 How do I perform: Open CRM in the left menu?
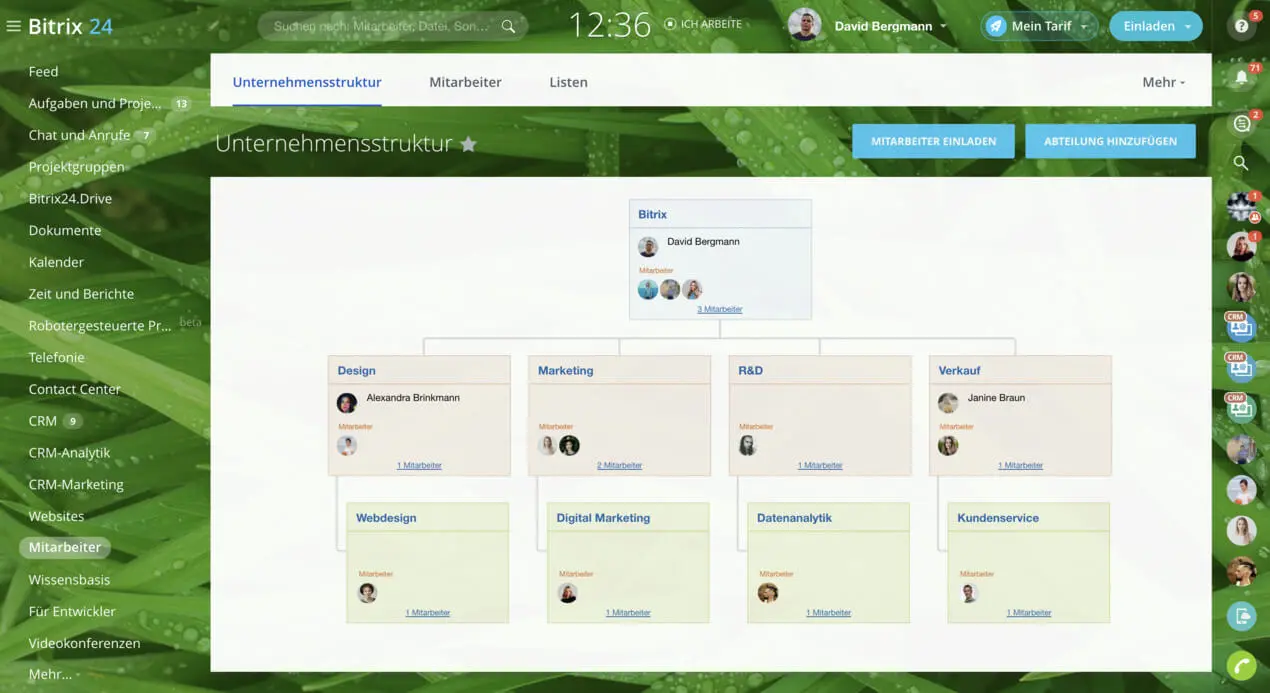point(43,421)
